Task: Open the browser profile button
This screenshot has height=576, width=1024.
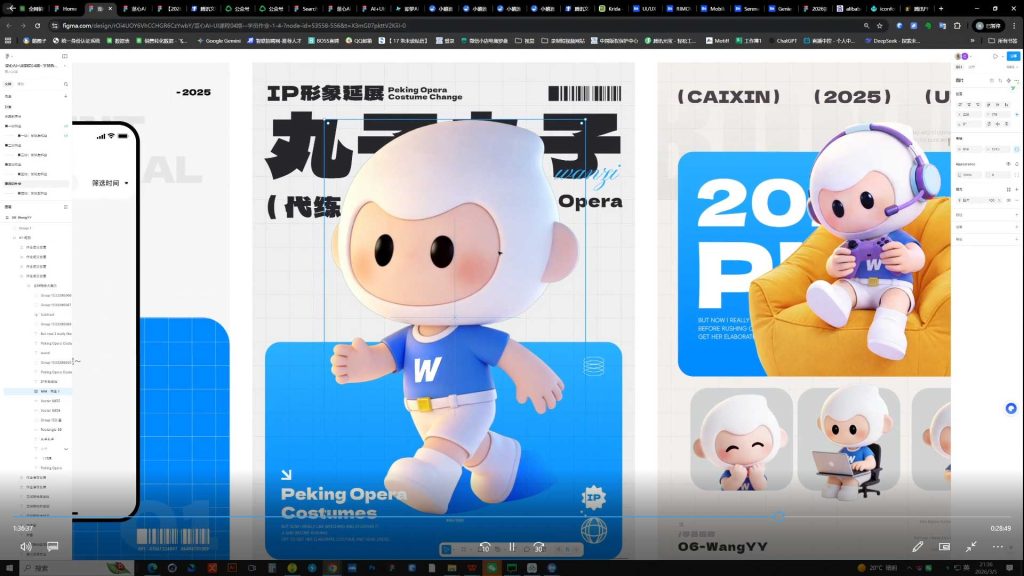Action: click(988, 25)
